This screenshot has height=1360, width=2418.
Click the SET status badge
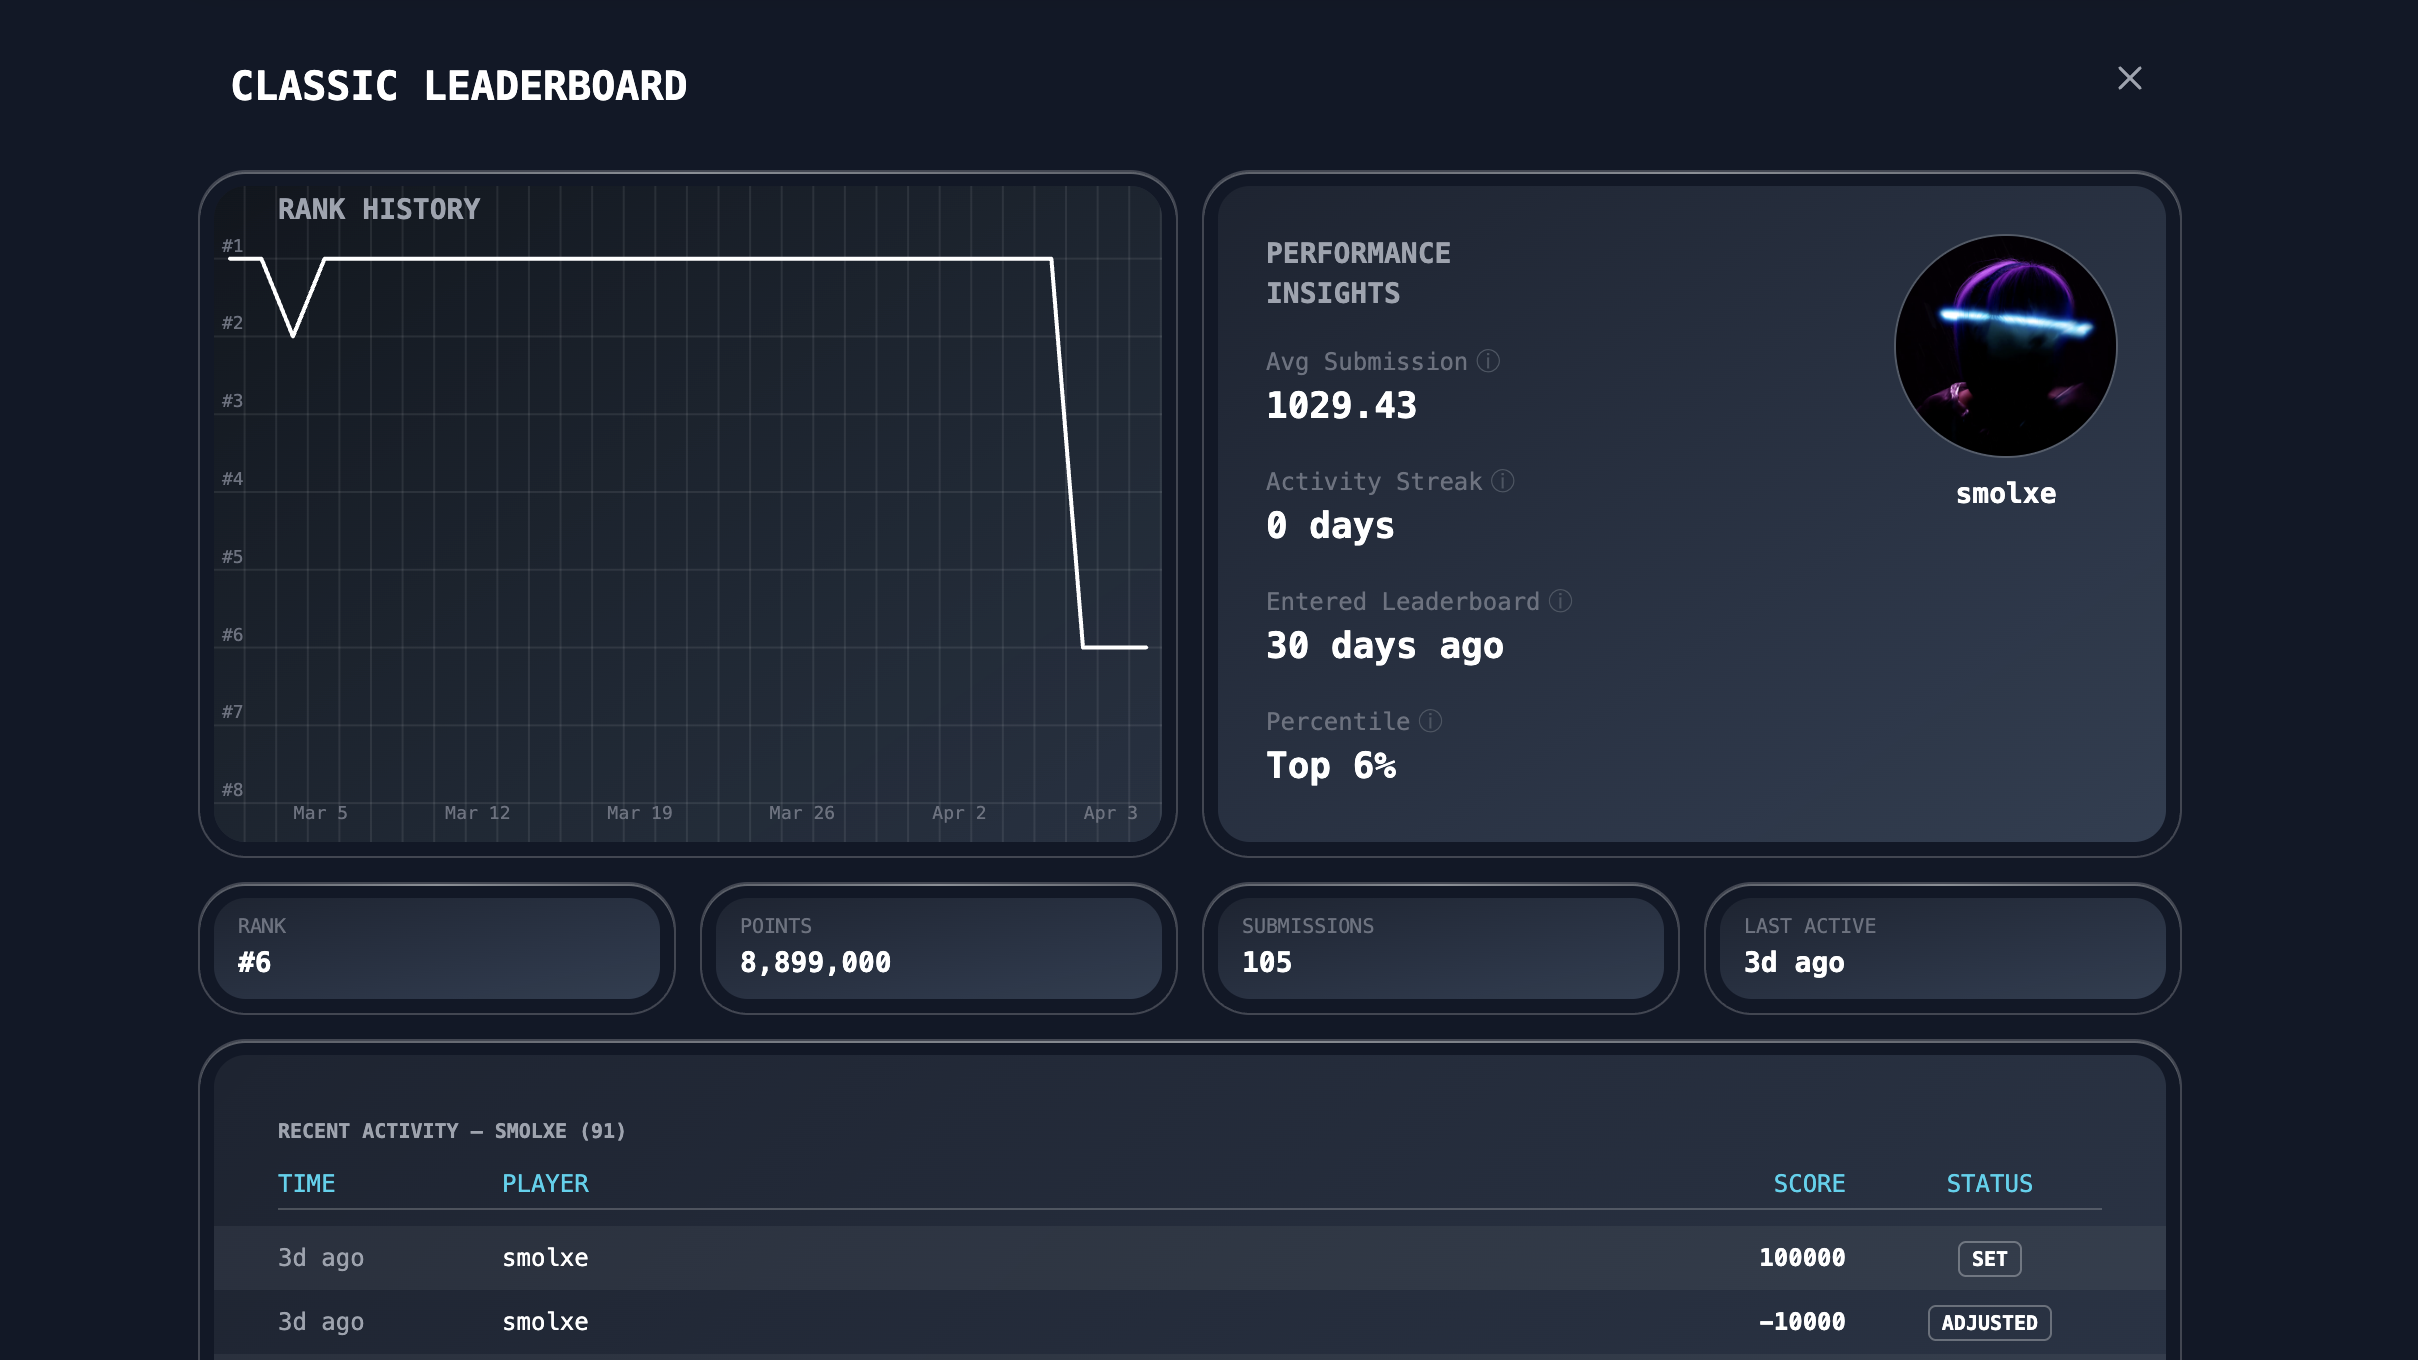coord(1988,1258)
